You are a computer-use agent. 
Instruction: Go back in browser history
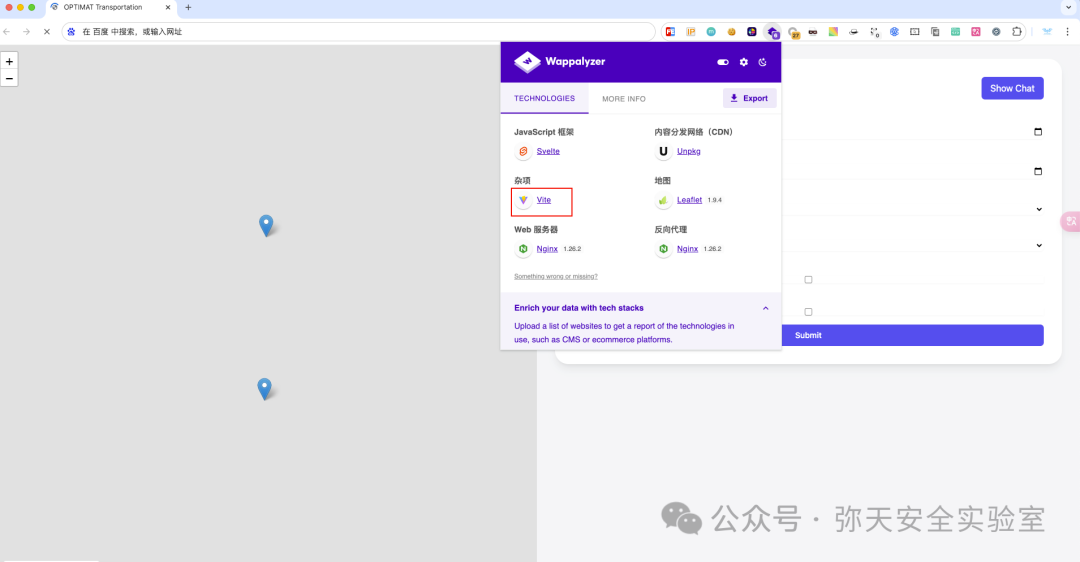tap(7, 32)
